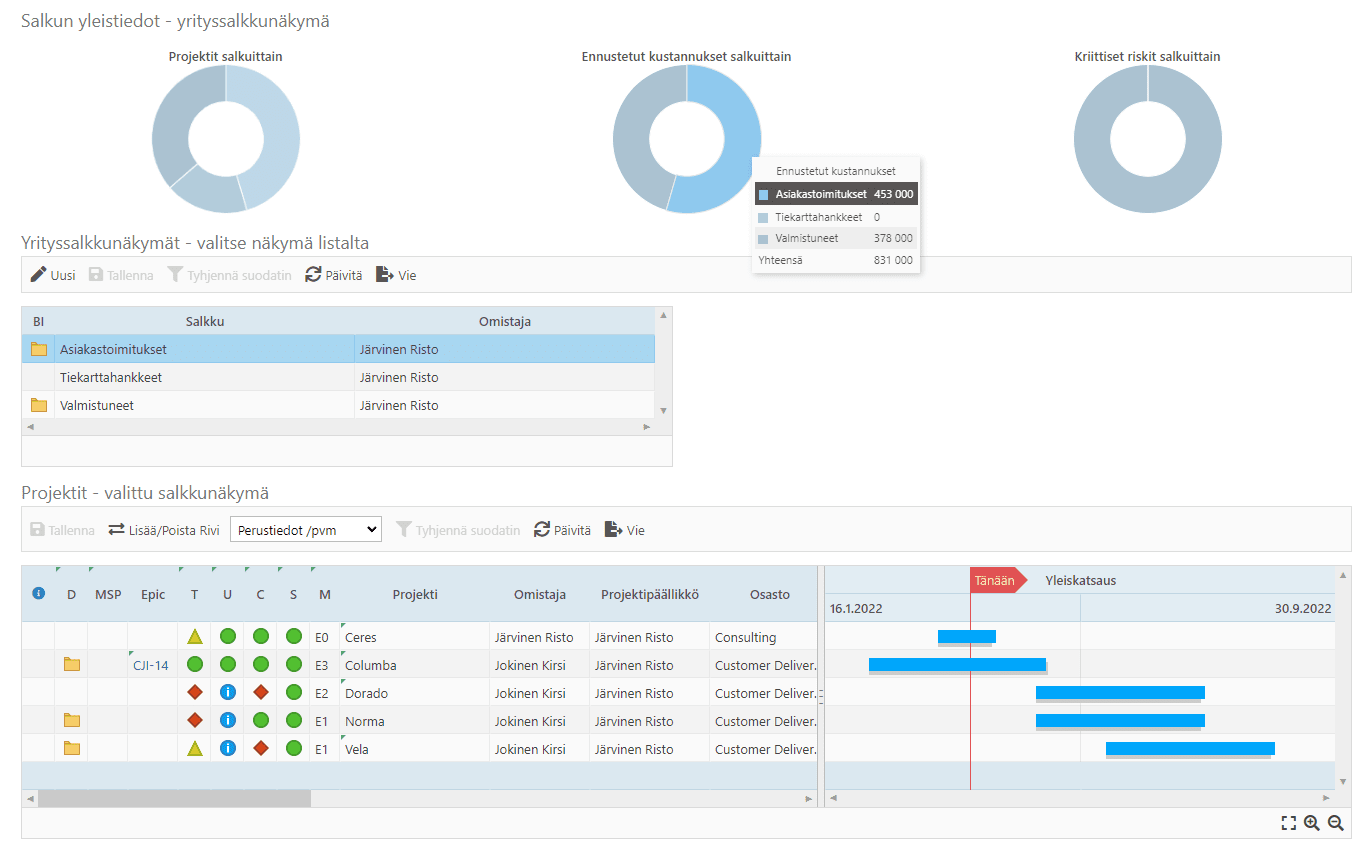The width and height of the screenshot is (1364, 845).
Task: Click the Vela project Gantt bar
Action: point(1189,748)
